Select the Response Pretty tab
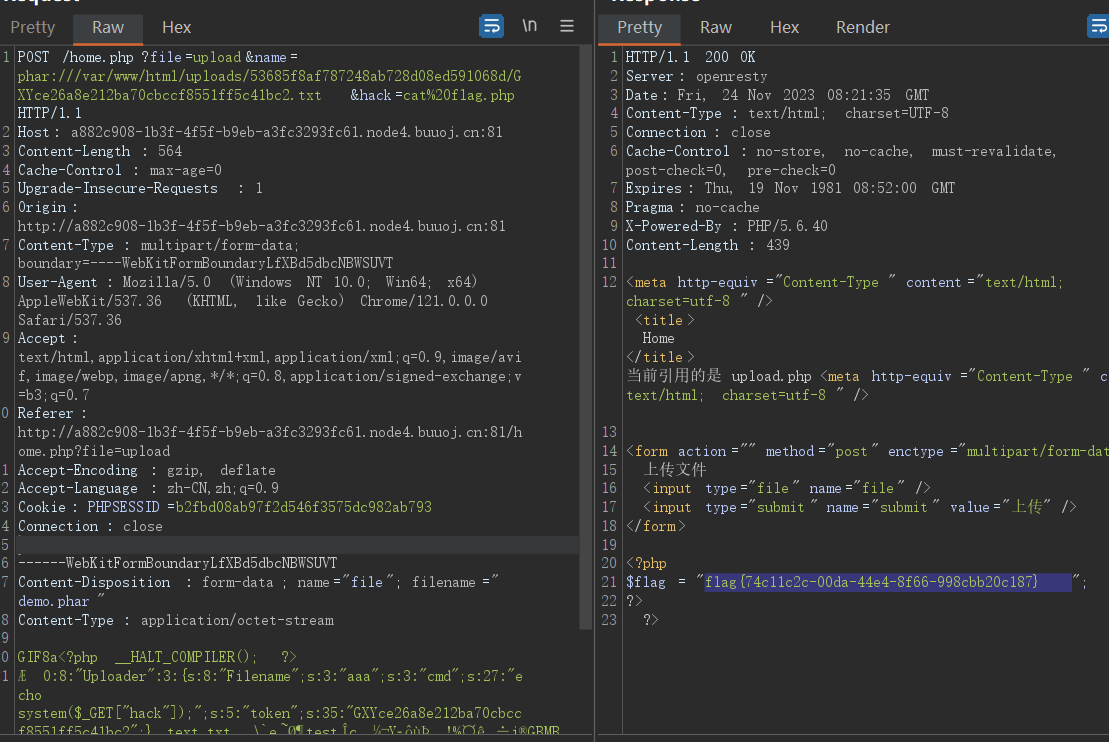The height and width of the screenshot is (742, 1109). [x=639, y=28]
